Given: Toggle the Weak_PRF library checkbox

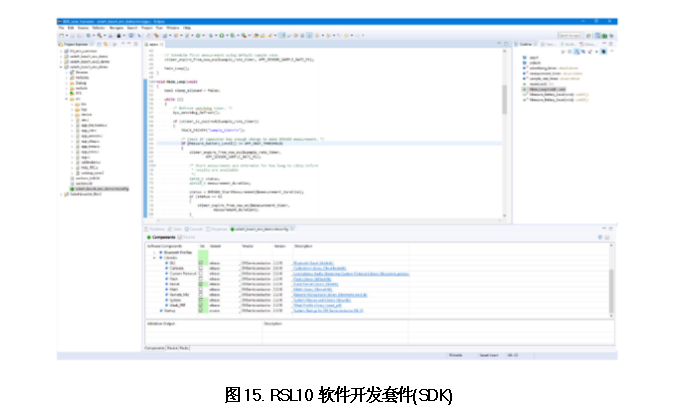Looking at the screenshot, I should coord(201,305).
